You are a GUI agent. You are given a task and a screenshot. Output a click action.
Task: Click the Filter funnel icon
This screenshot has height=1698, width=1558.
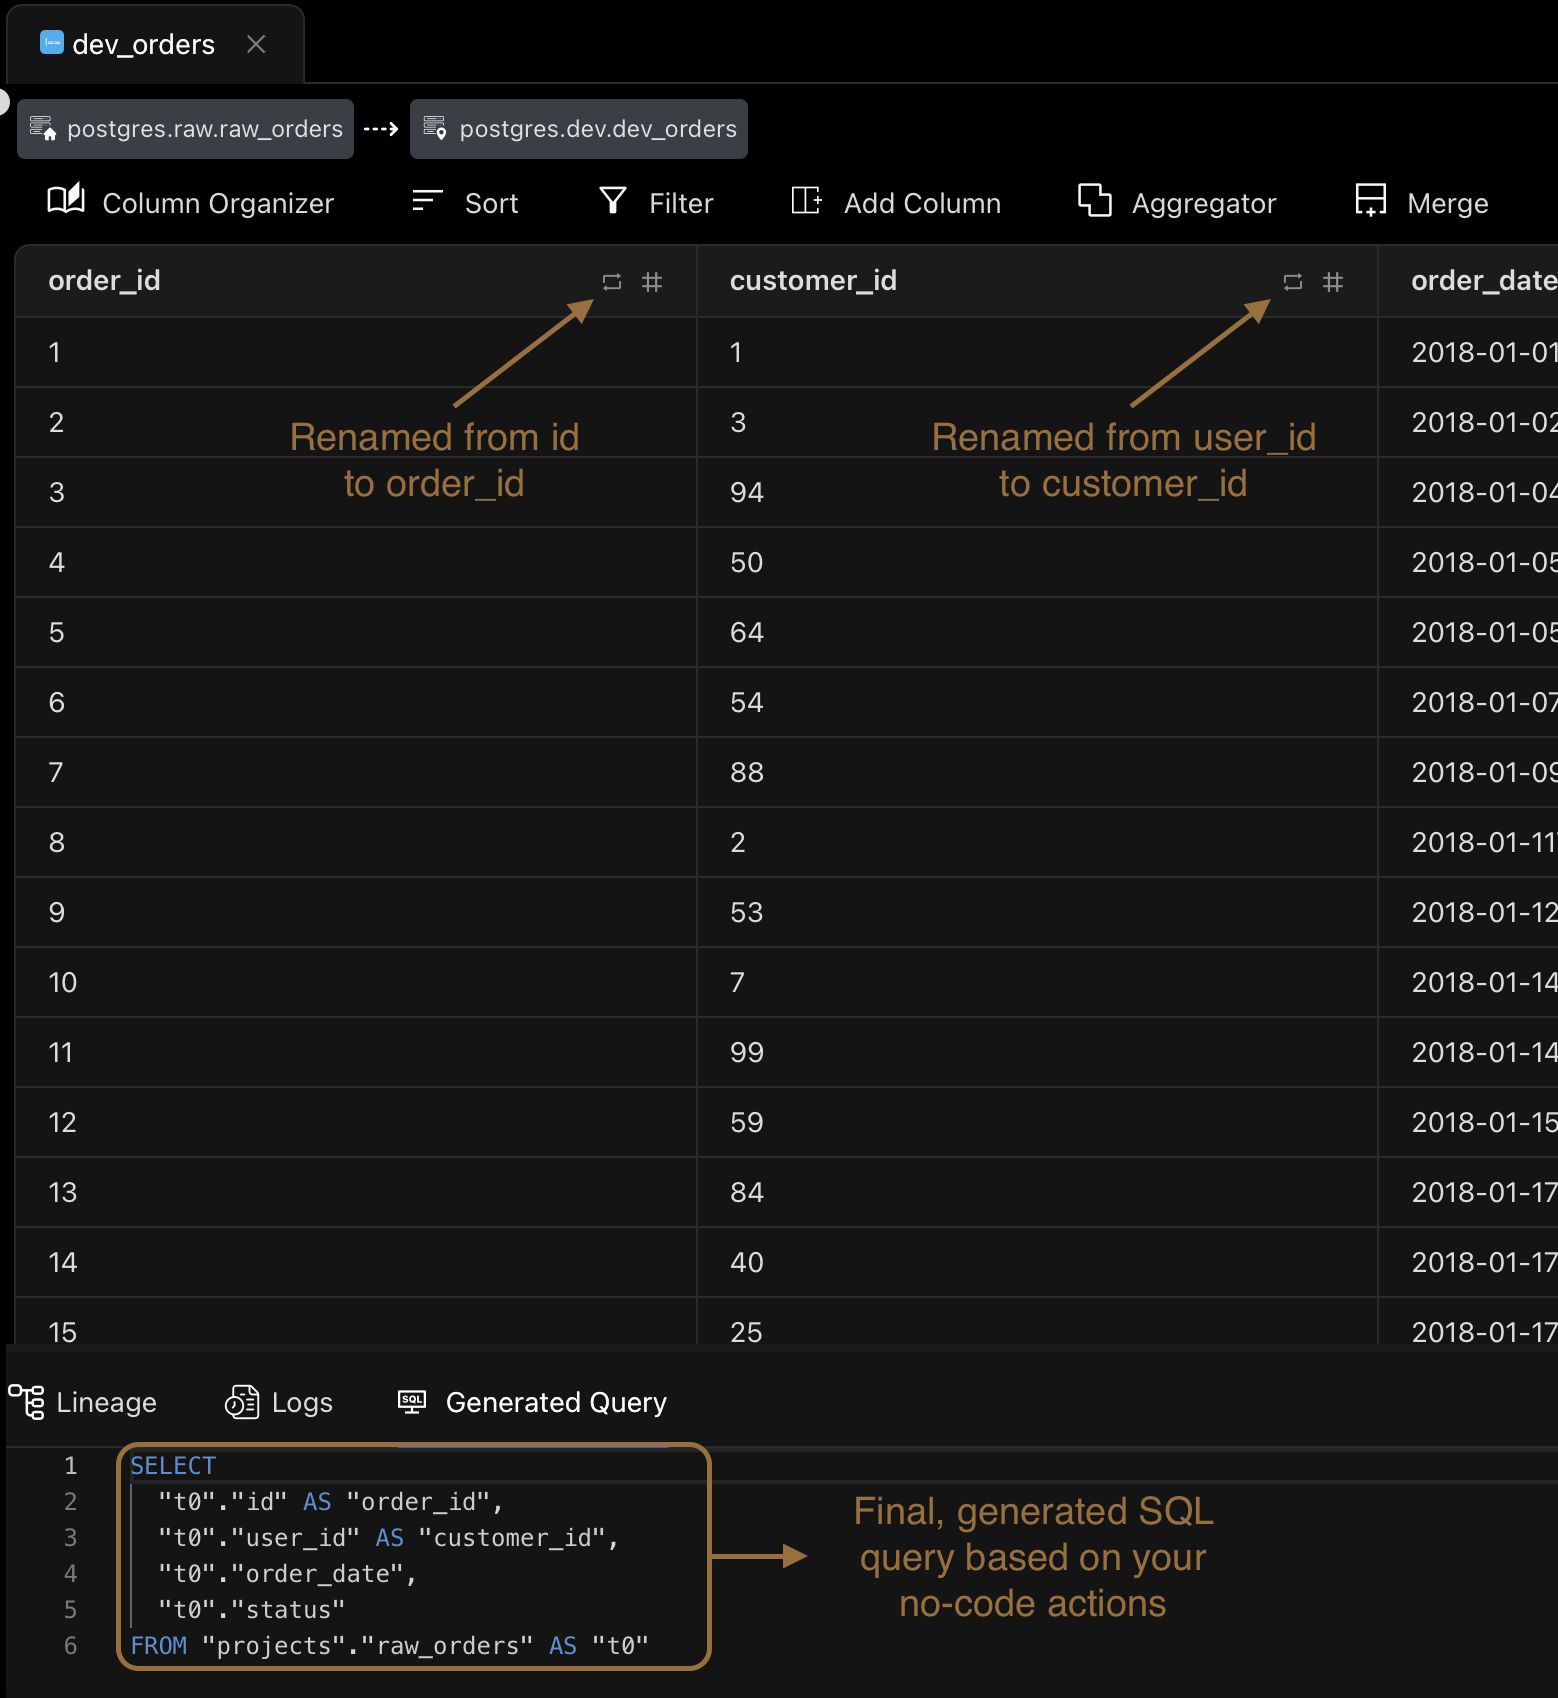pos(613,200)
